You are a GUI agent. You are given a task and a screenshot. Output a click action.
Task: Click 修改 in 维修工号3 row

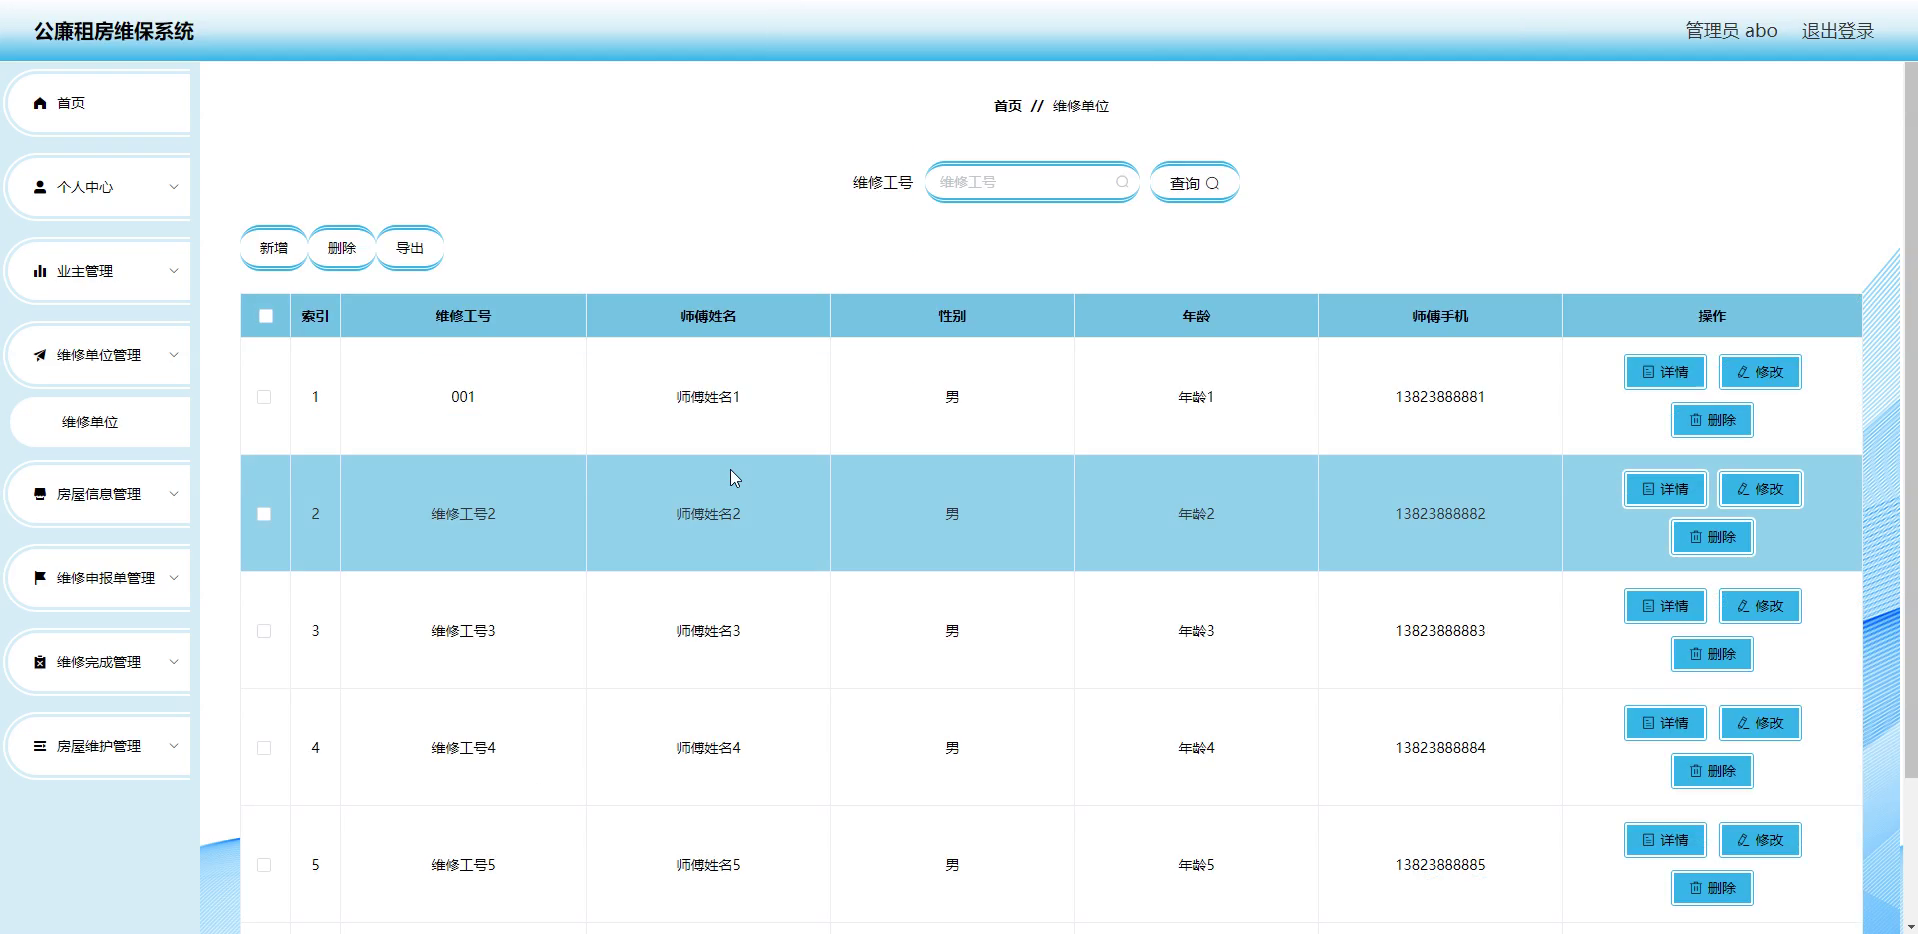[1760, 606]
